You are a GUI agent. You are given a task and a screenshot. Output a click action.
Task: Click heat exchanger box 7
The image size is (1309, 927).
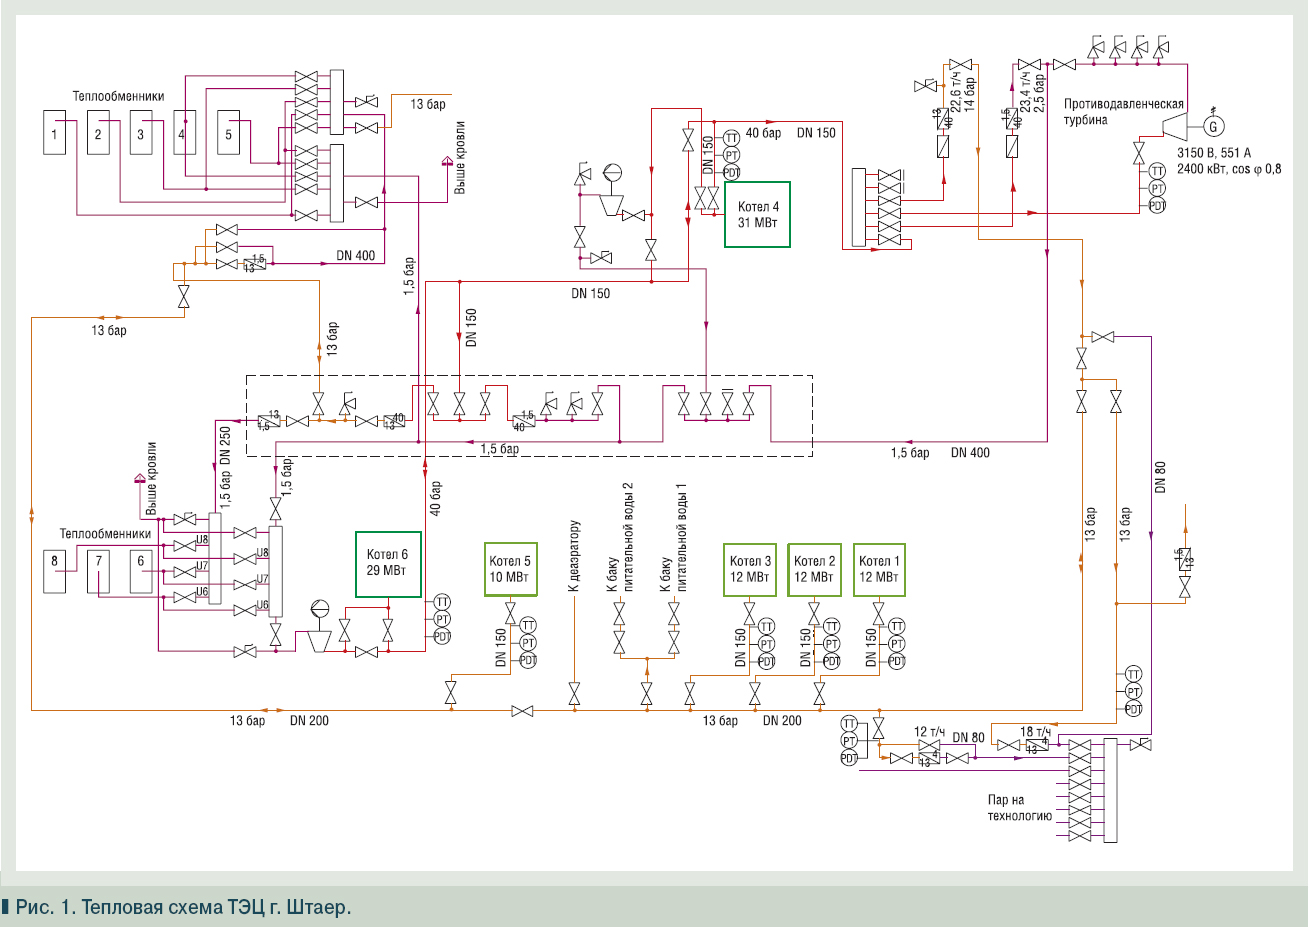pos(98,571)
